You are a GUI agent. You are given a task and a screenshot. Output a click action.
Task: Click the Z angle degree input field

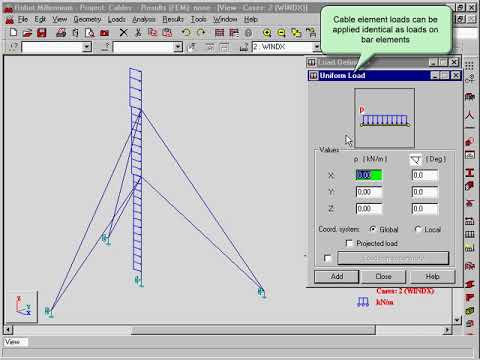[x=425, y=209]
